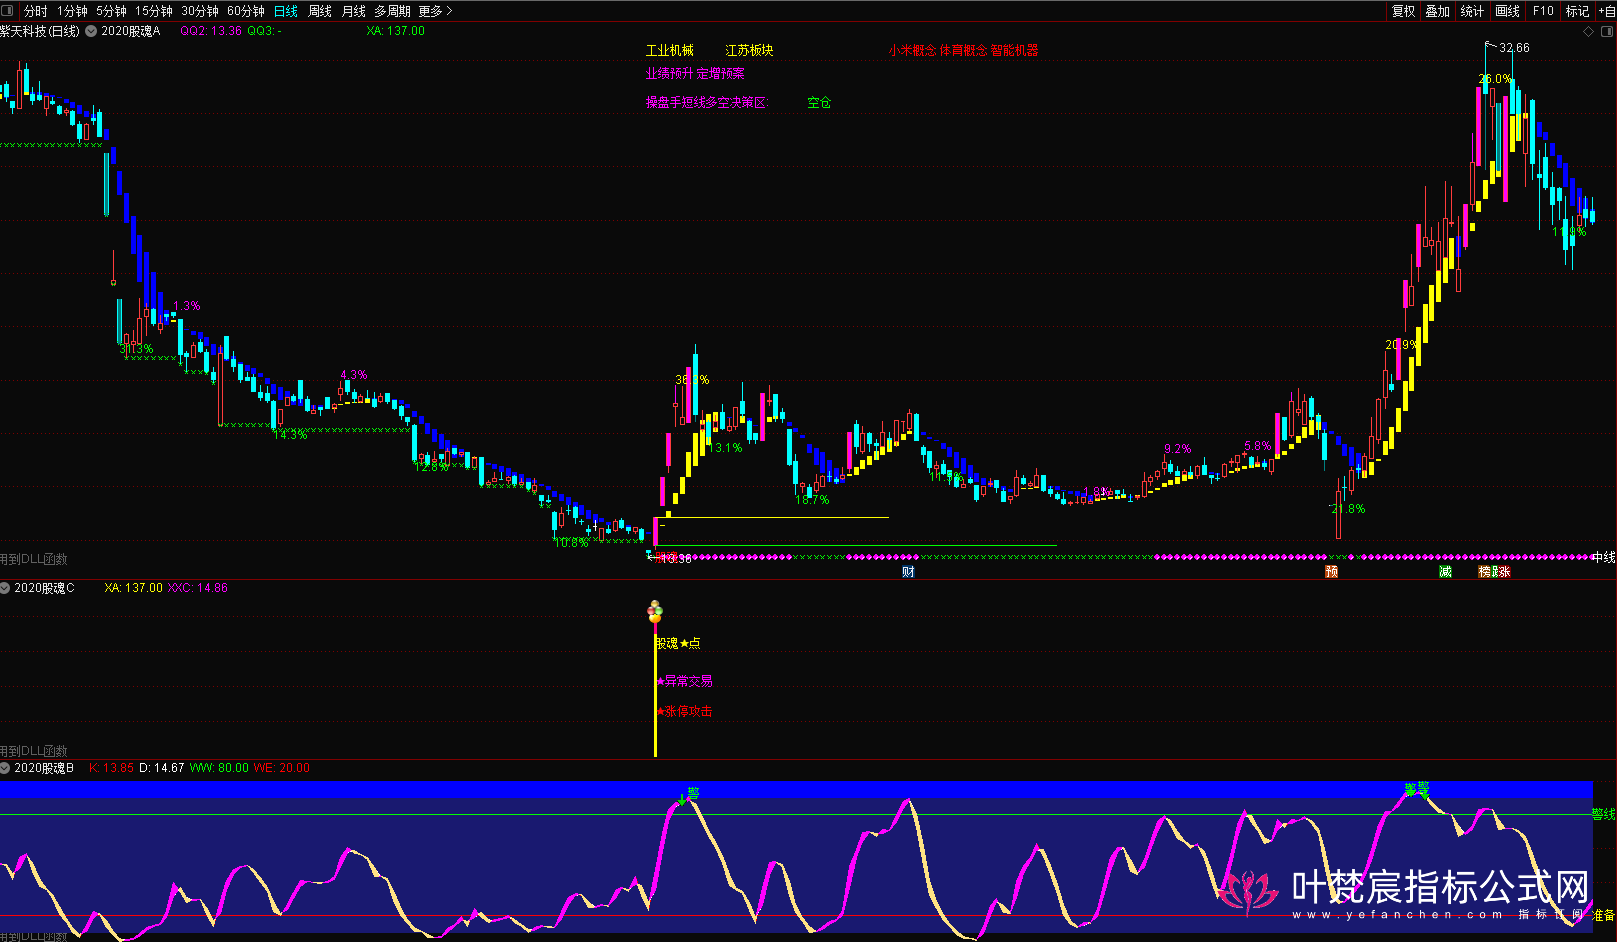1617x942 pixels.
Task: Click the 20.9% gain label
Action: (1401, 345)
